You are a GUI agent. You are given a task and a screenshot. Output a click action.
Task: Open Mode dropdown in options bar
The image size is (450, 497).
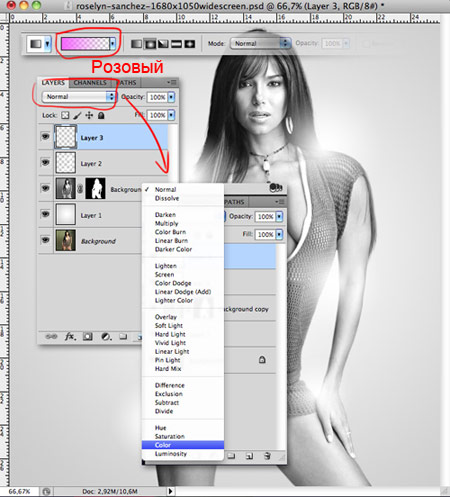tap(261, 43)
